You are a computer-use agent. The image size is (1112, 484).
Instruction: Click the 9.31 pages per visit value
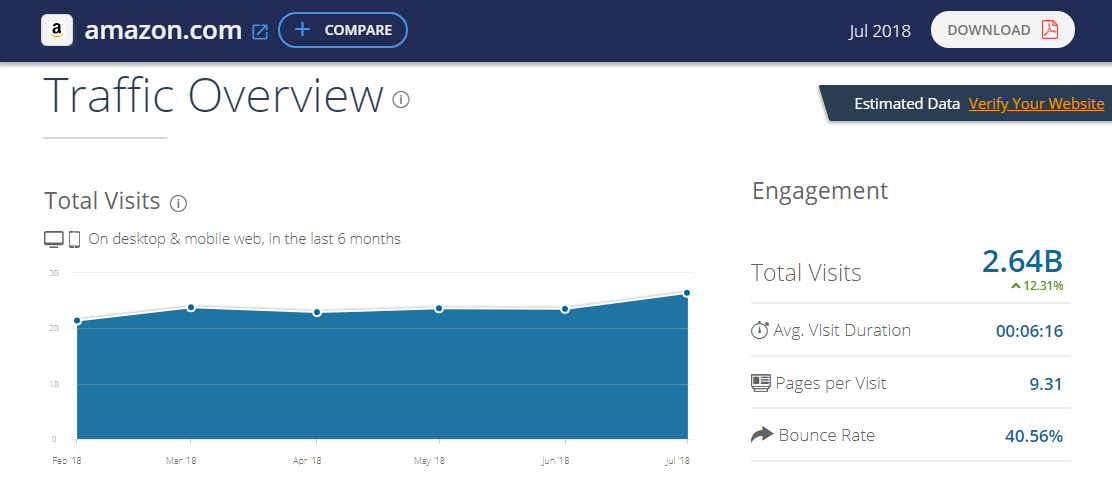click(x=1046, y=384)
